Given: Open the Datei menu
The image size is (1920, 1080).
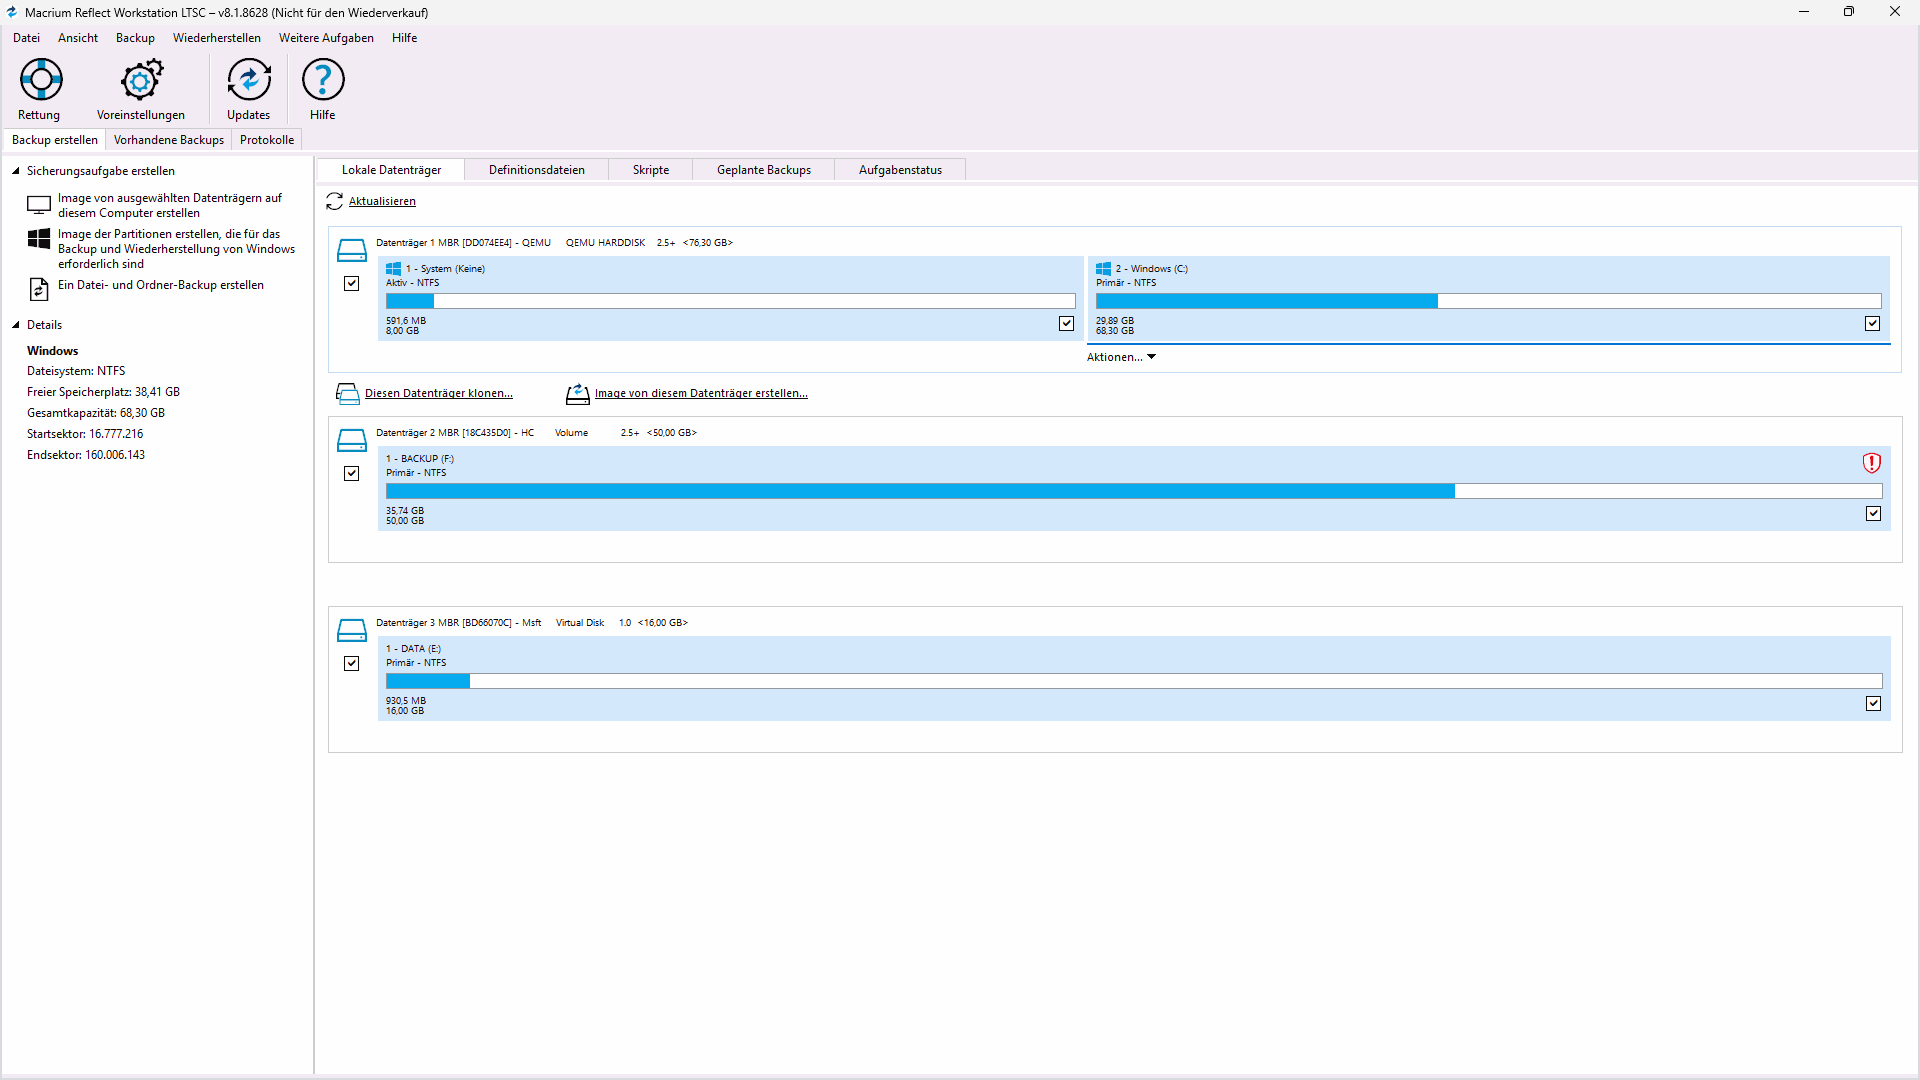Looking at the screenshot, I should [27, 38].
